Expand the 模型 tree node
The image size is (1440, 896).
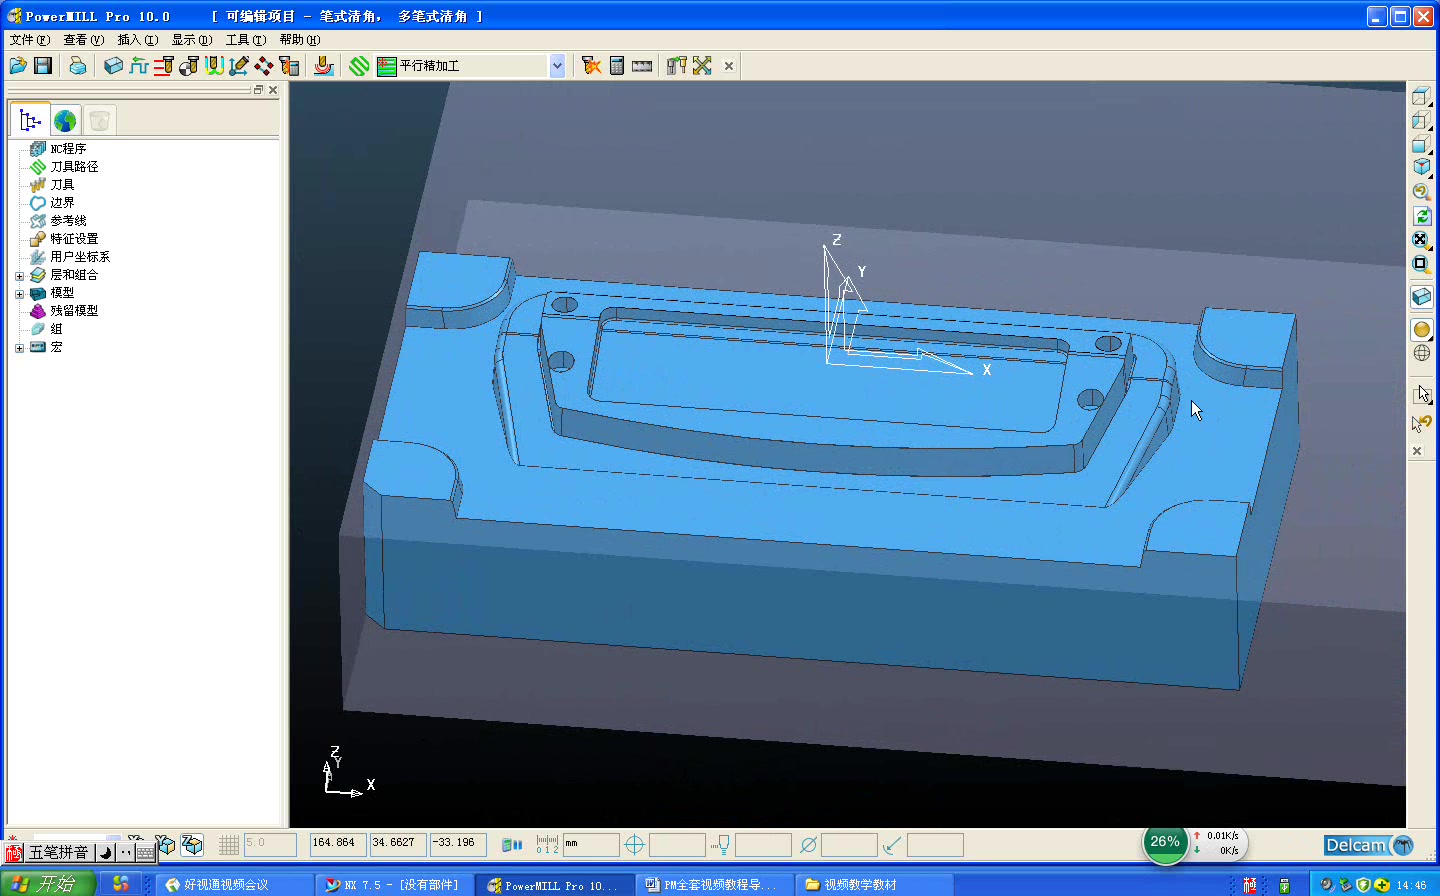tap(19, 294)
